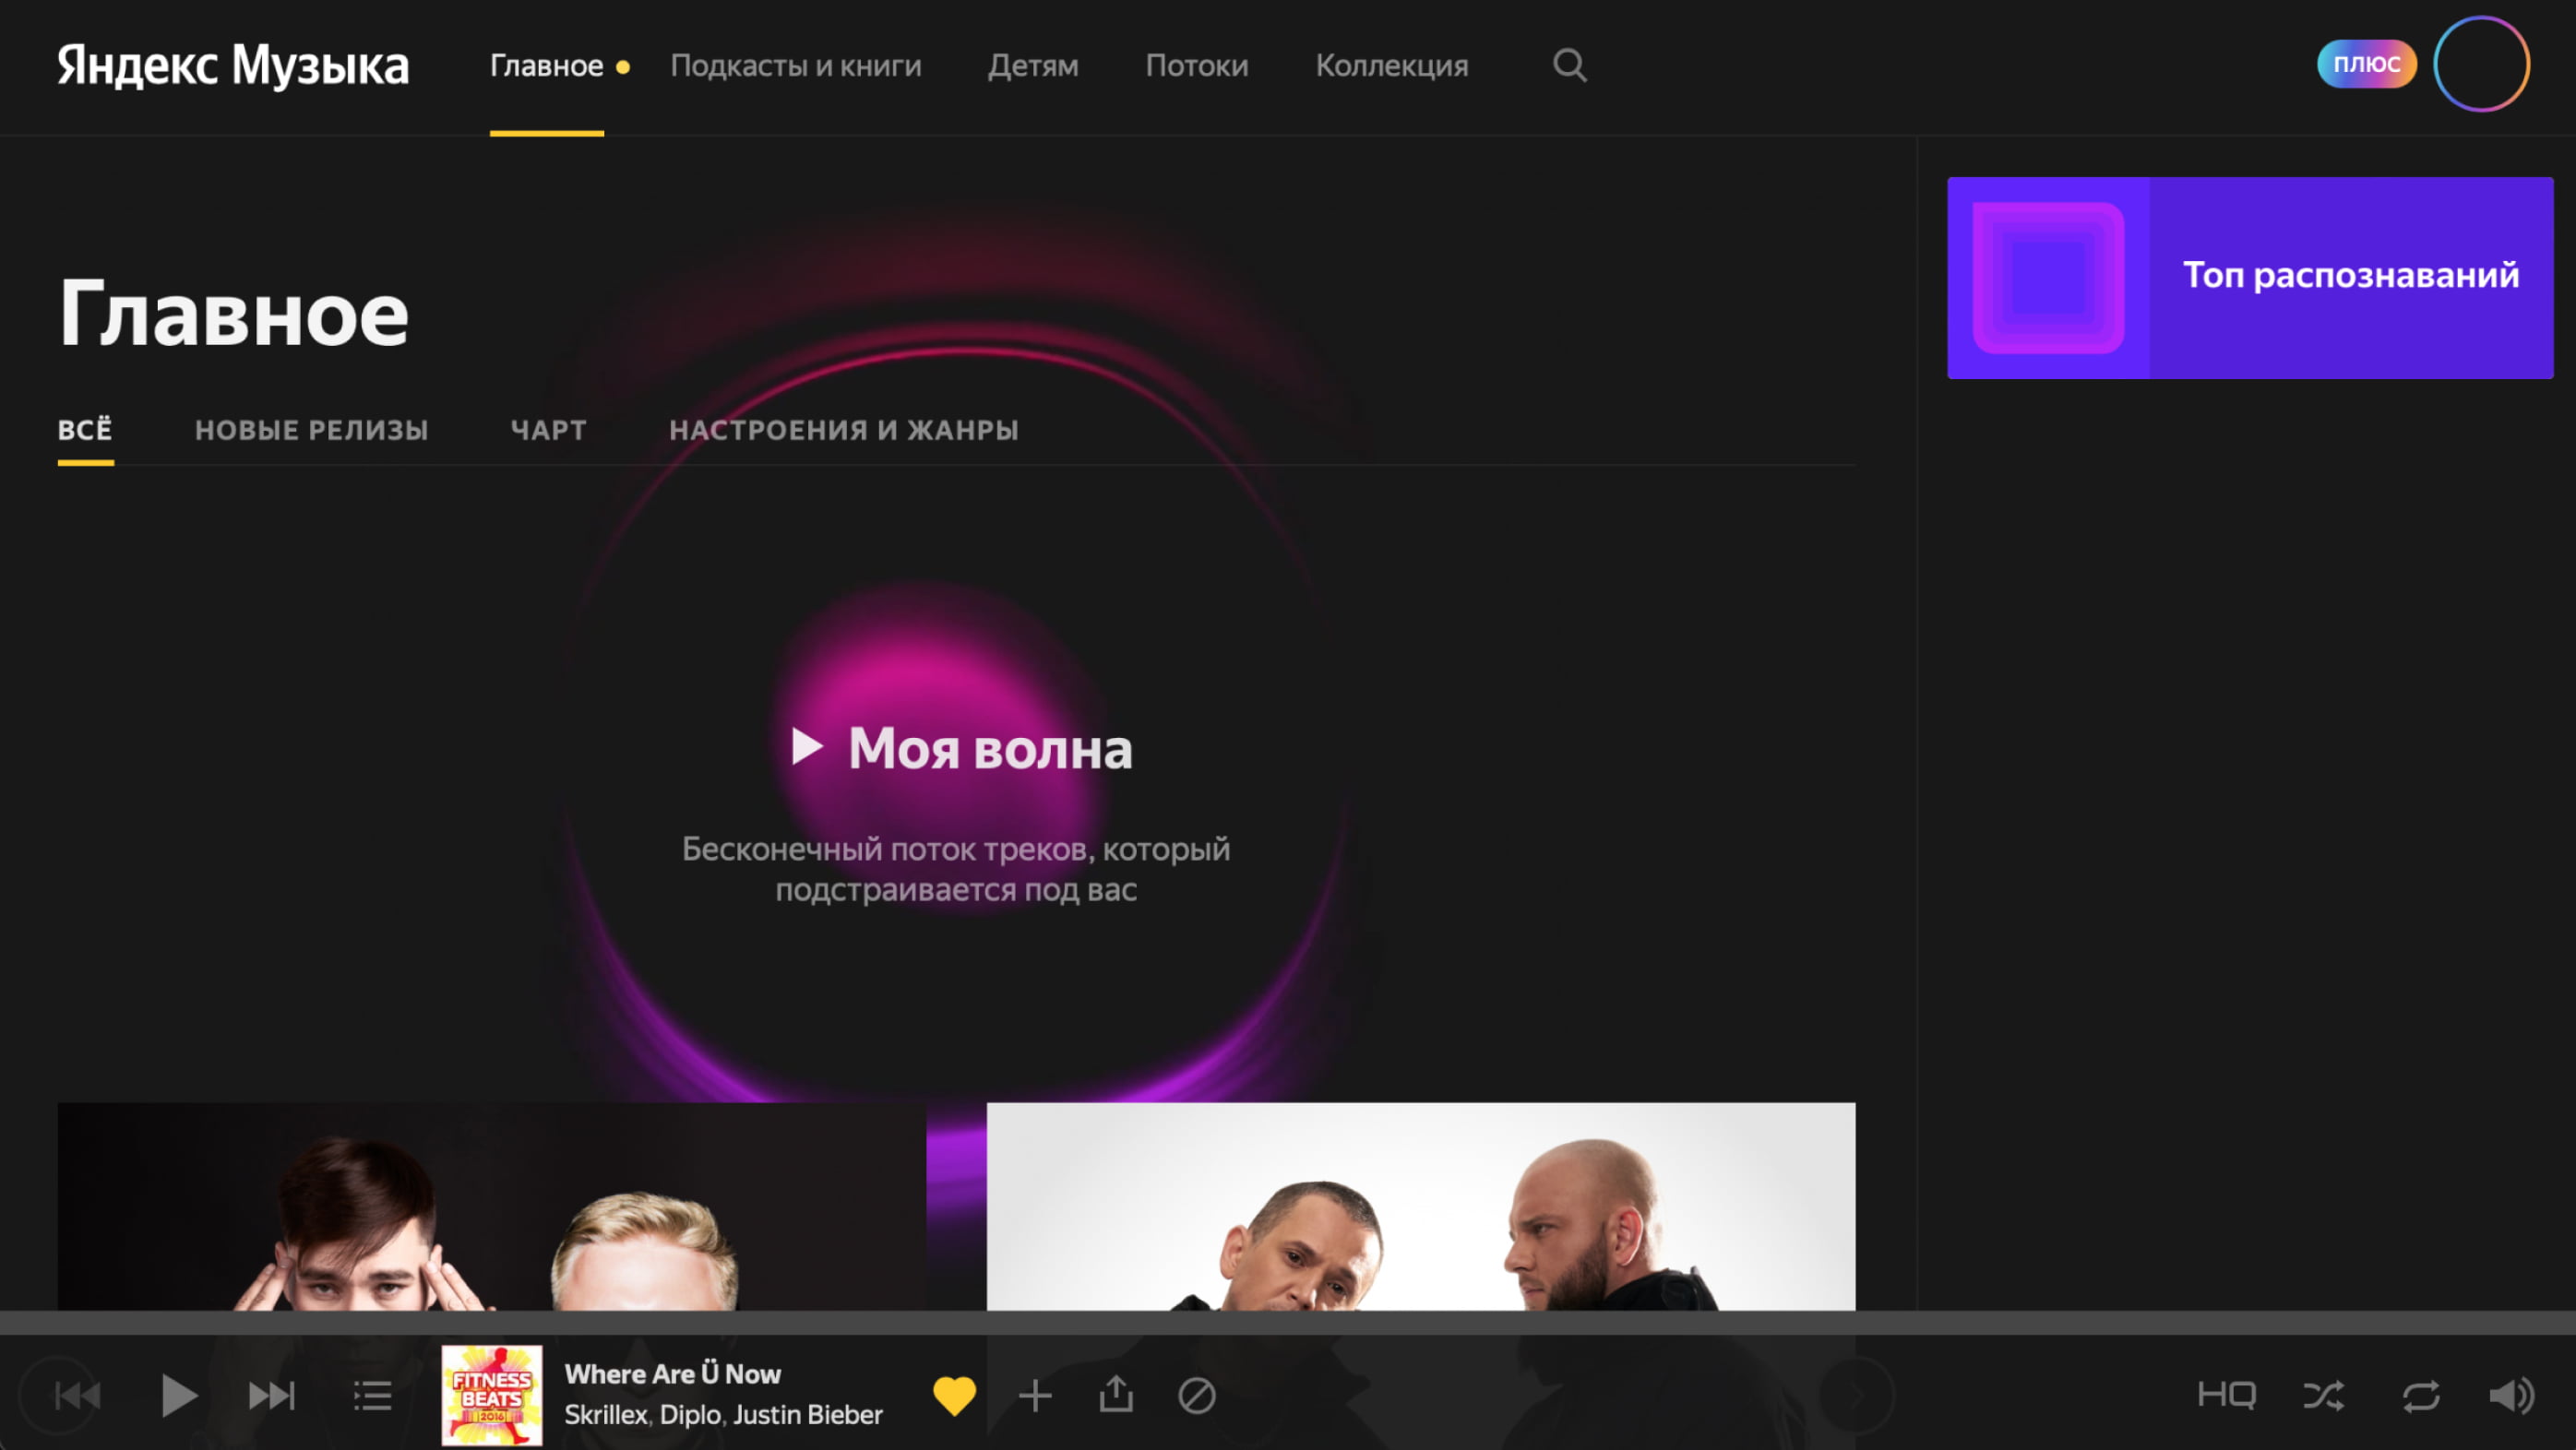Block track with the dislike icon
The height and width of the screenshot is (1450, 2576).
click(1196, 1395)
